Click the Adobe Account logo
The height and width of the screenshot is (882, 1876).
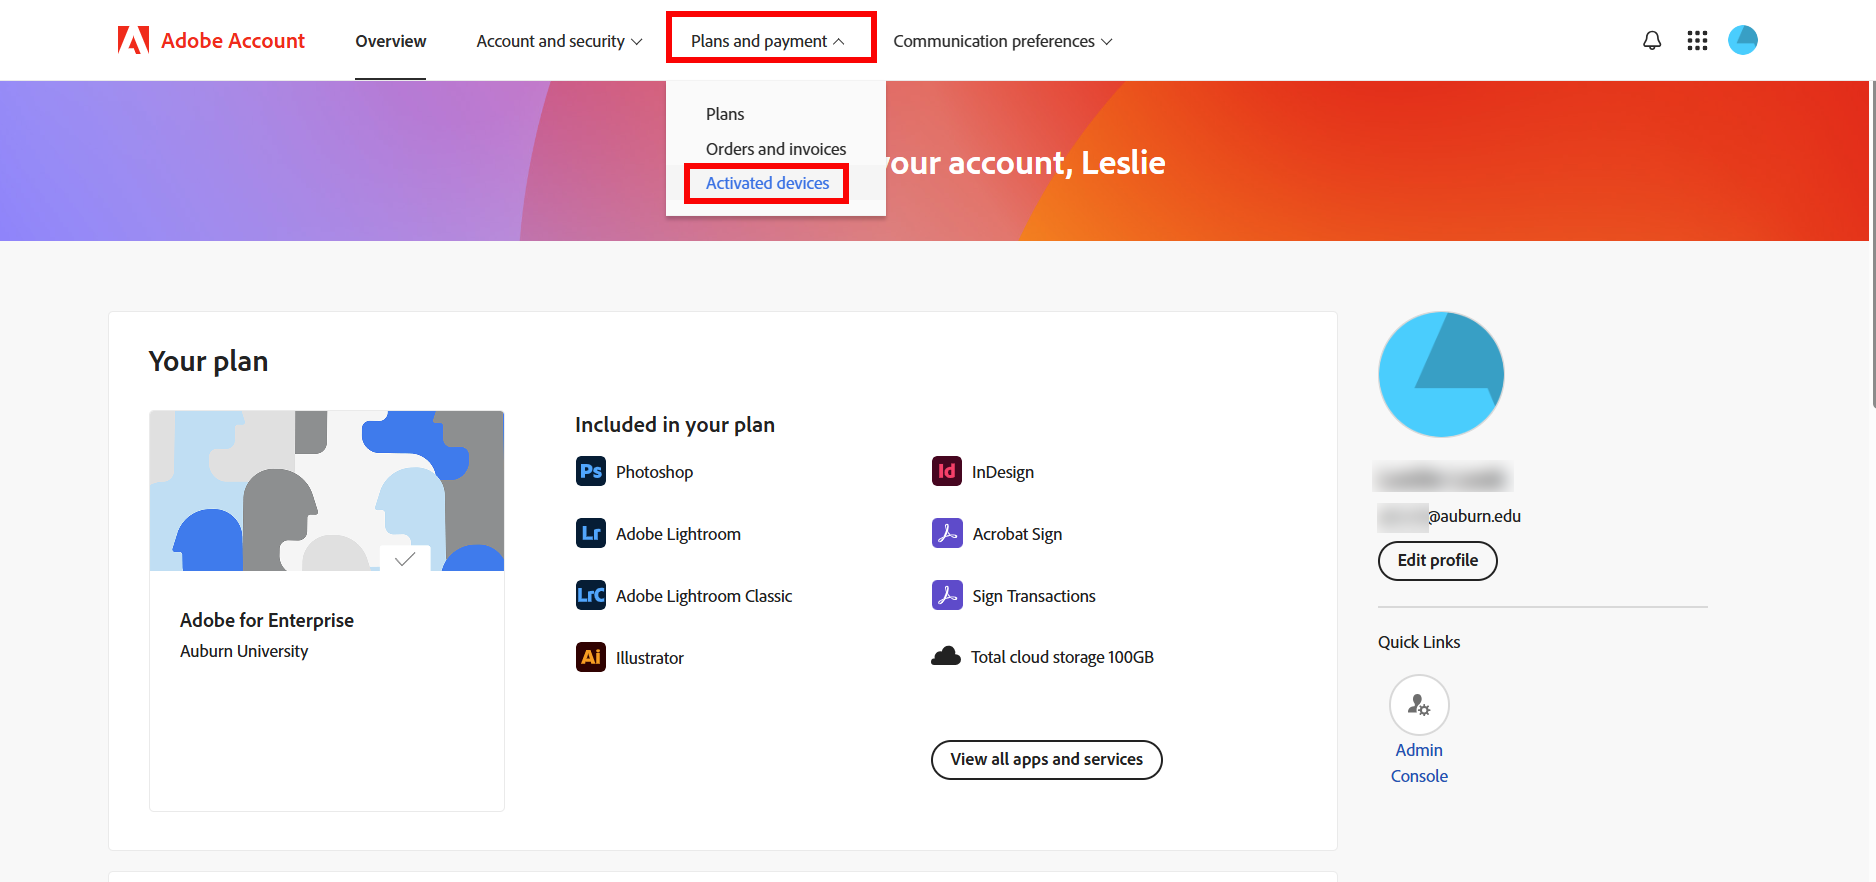pyautogui.click(x=210, y=40)
